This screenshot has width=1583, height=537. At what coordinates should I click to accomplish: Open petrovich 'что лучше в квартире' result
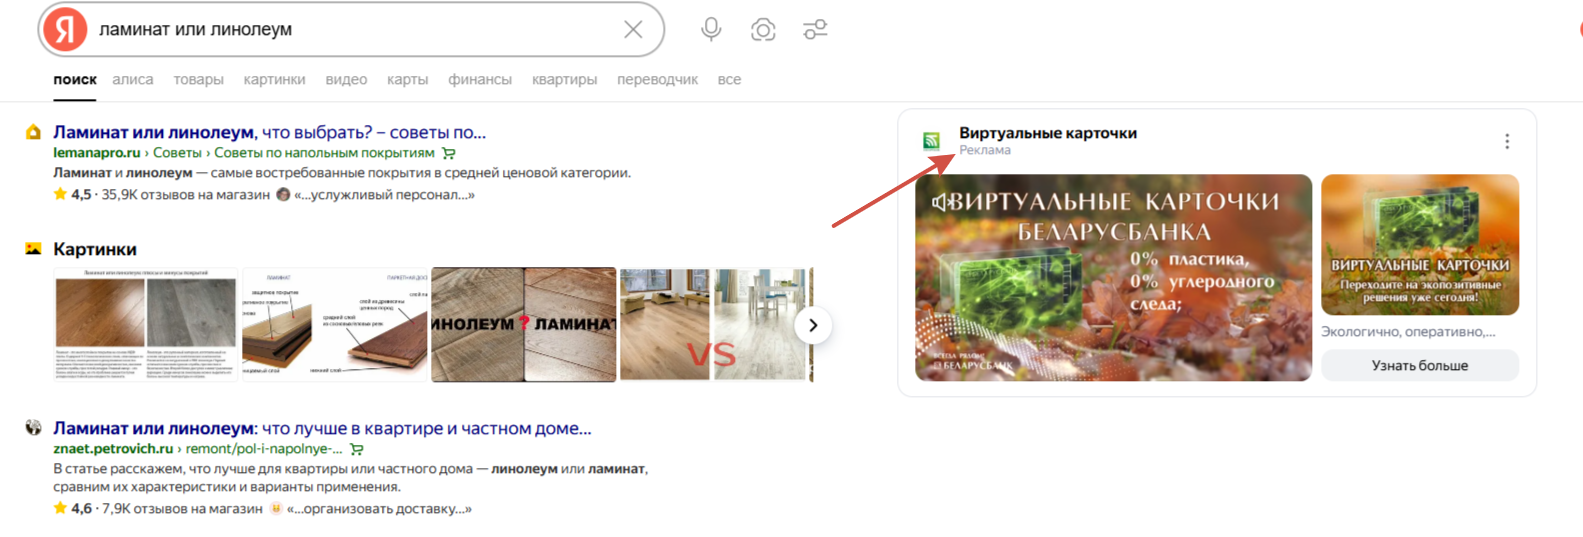[322, 428]
